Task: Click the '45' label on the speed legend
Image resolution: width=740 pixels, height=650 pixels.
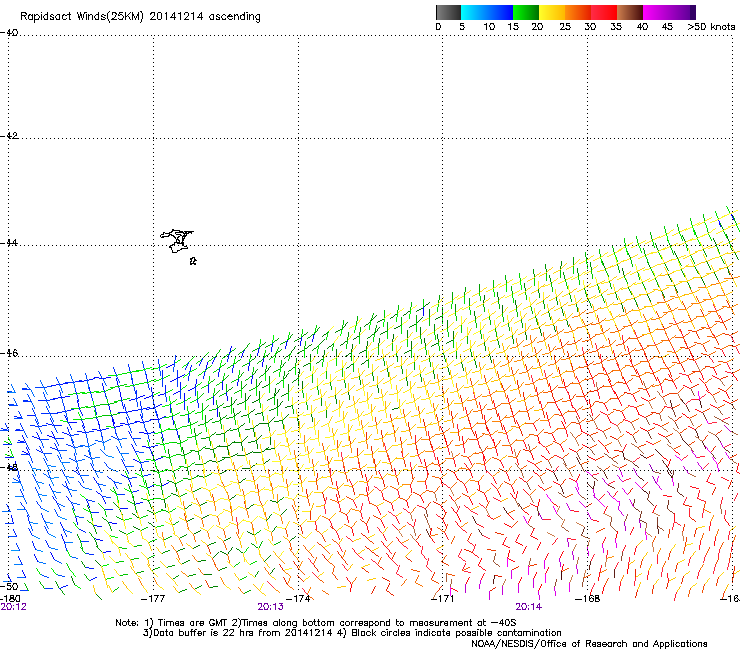Action: pos(667,27)
